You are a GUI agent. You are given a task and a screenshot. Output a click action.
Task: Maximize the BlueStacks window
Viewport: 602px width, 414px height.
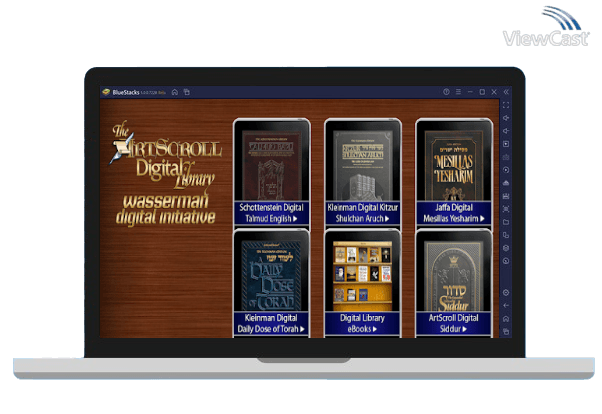[x=482, y=92]
